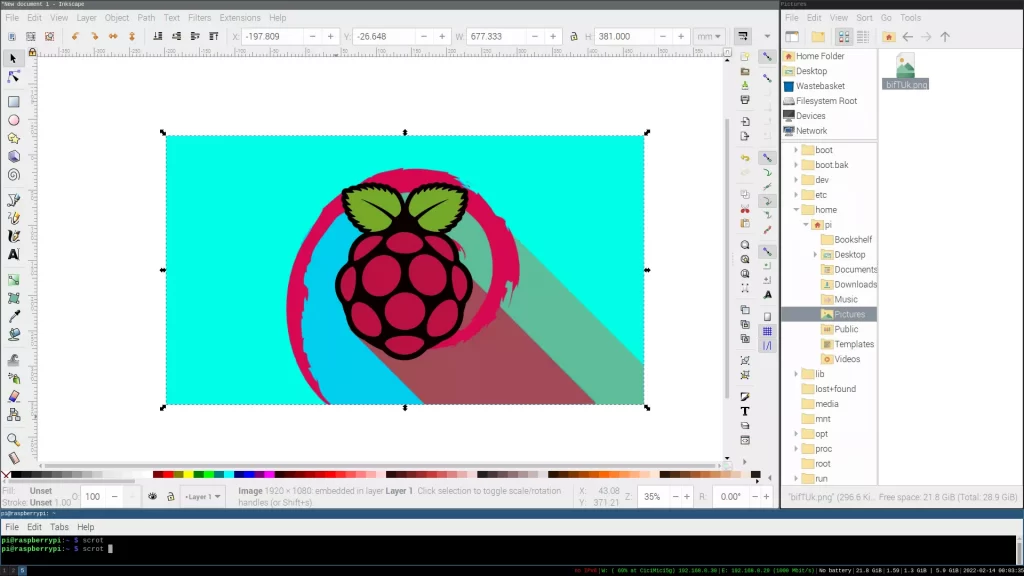Toggle lock width and height ratio

tap(573, 37)
